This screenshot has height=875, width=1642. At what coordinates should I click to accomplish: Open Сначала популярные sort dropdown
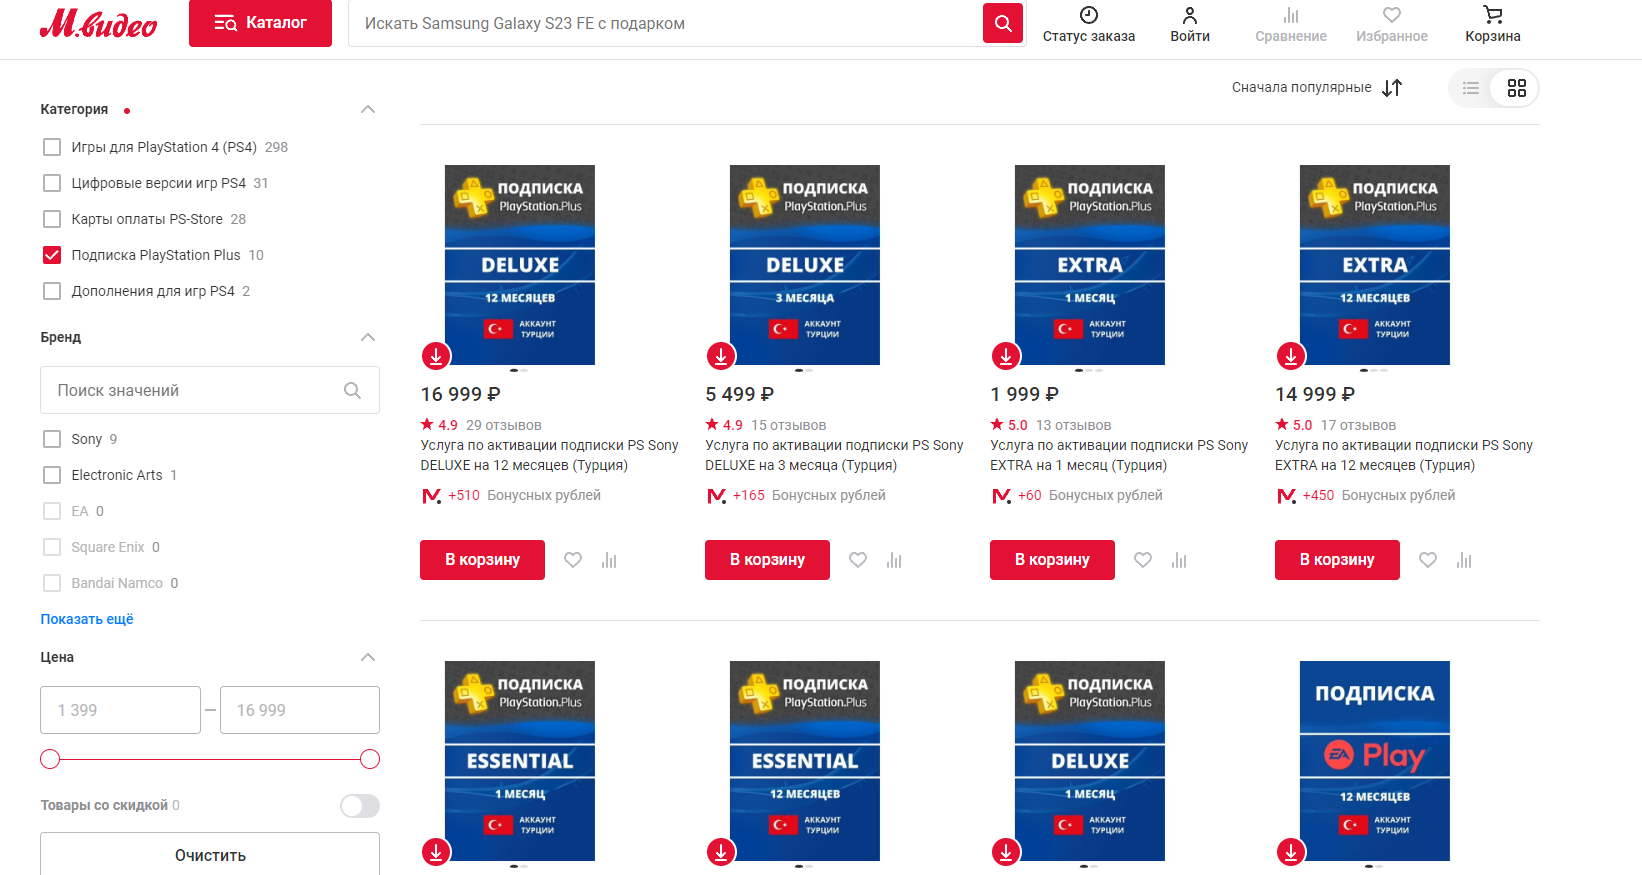click(x=1316, y=88)
